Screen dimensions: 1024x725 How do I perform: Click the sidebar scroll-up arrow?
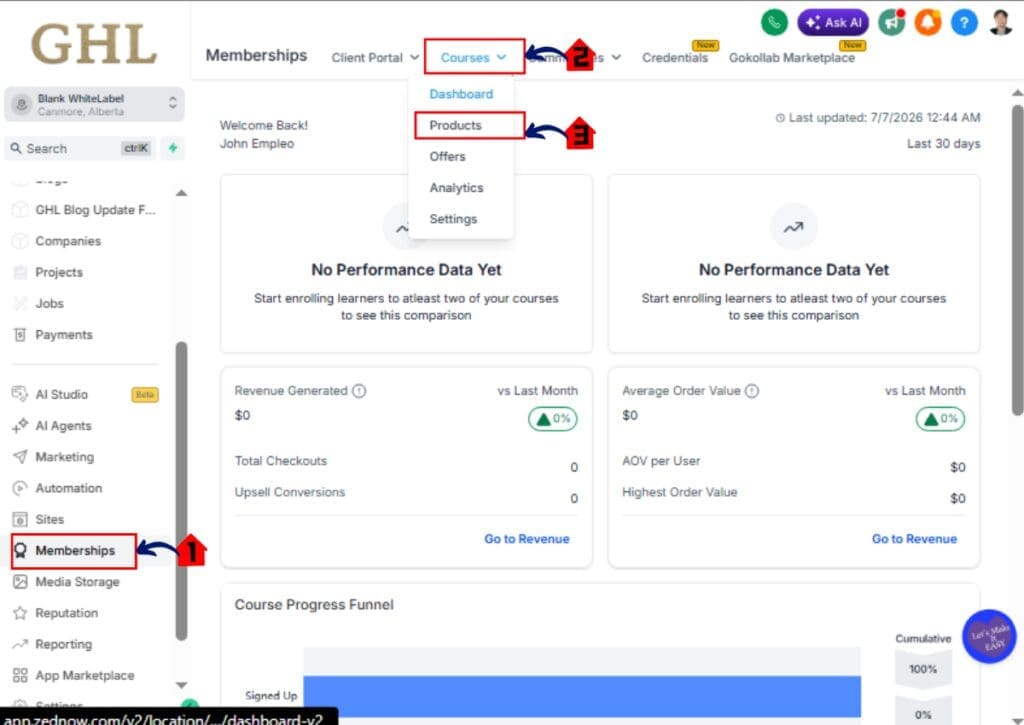click(x=182, y=193)
